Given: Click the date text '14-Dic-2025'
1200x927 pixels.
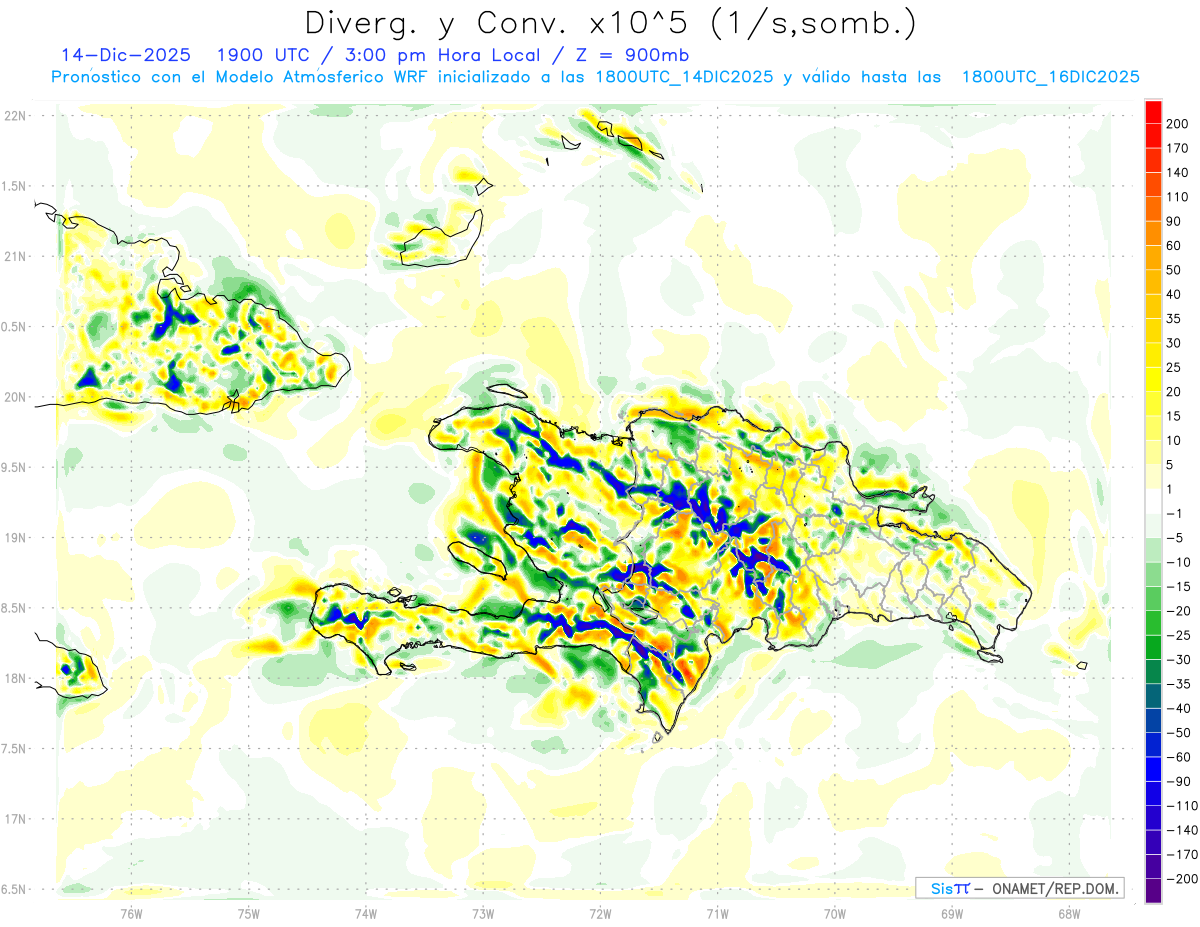Looking at the screenshot, I should point(125,54).
